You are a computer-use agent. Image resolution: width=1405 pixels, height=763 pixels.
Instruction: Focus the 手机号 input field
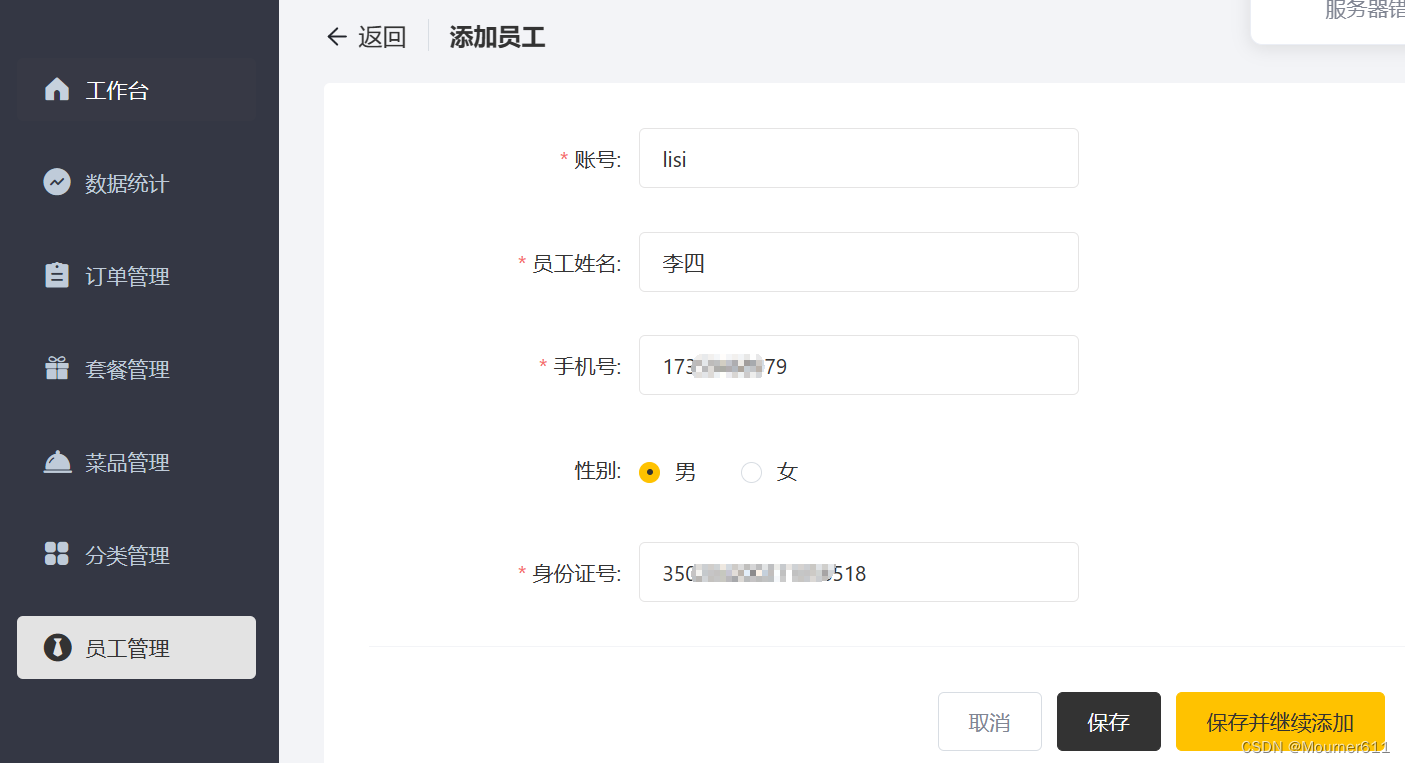tap(859, 365)
